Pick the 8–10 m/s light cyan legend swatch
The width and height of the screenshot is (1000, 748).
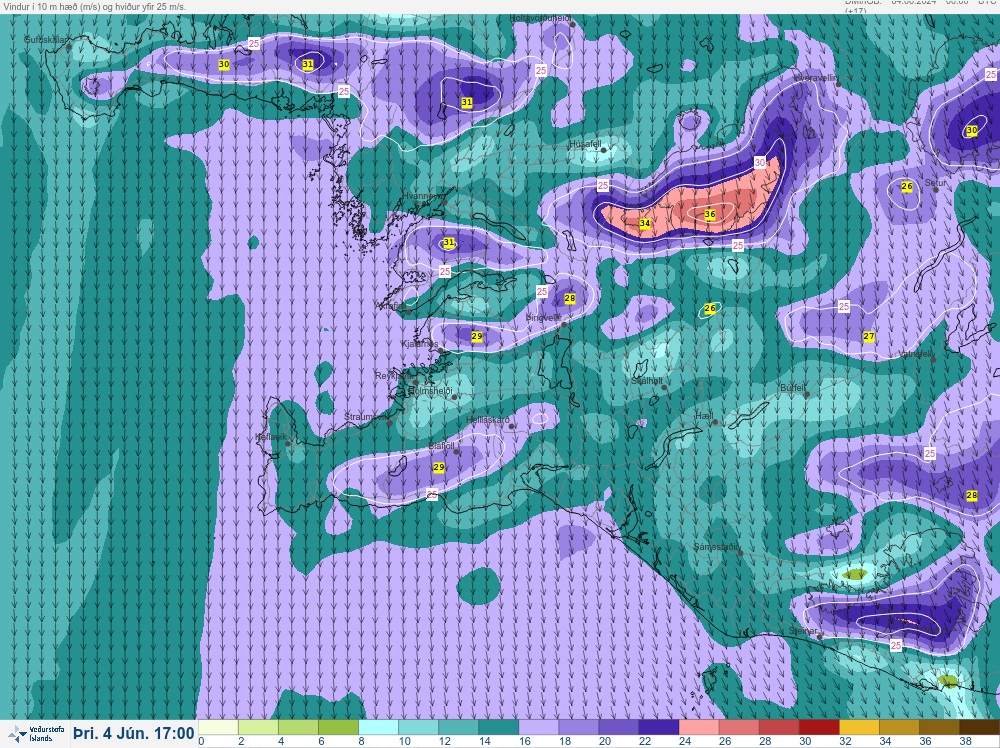point(379,728)
